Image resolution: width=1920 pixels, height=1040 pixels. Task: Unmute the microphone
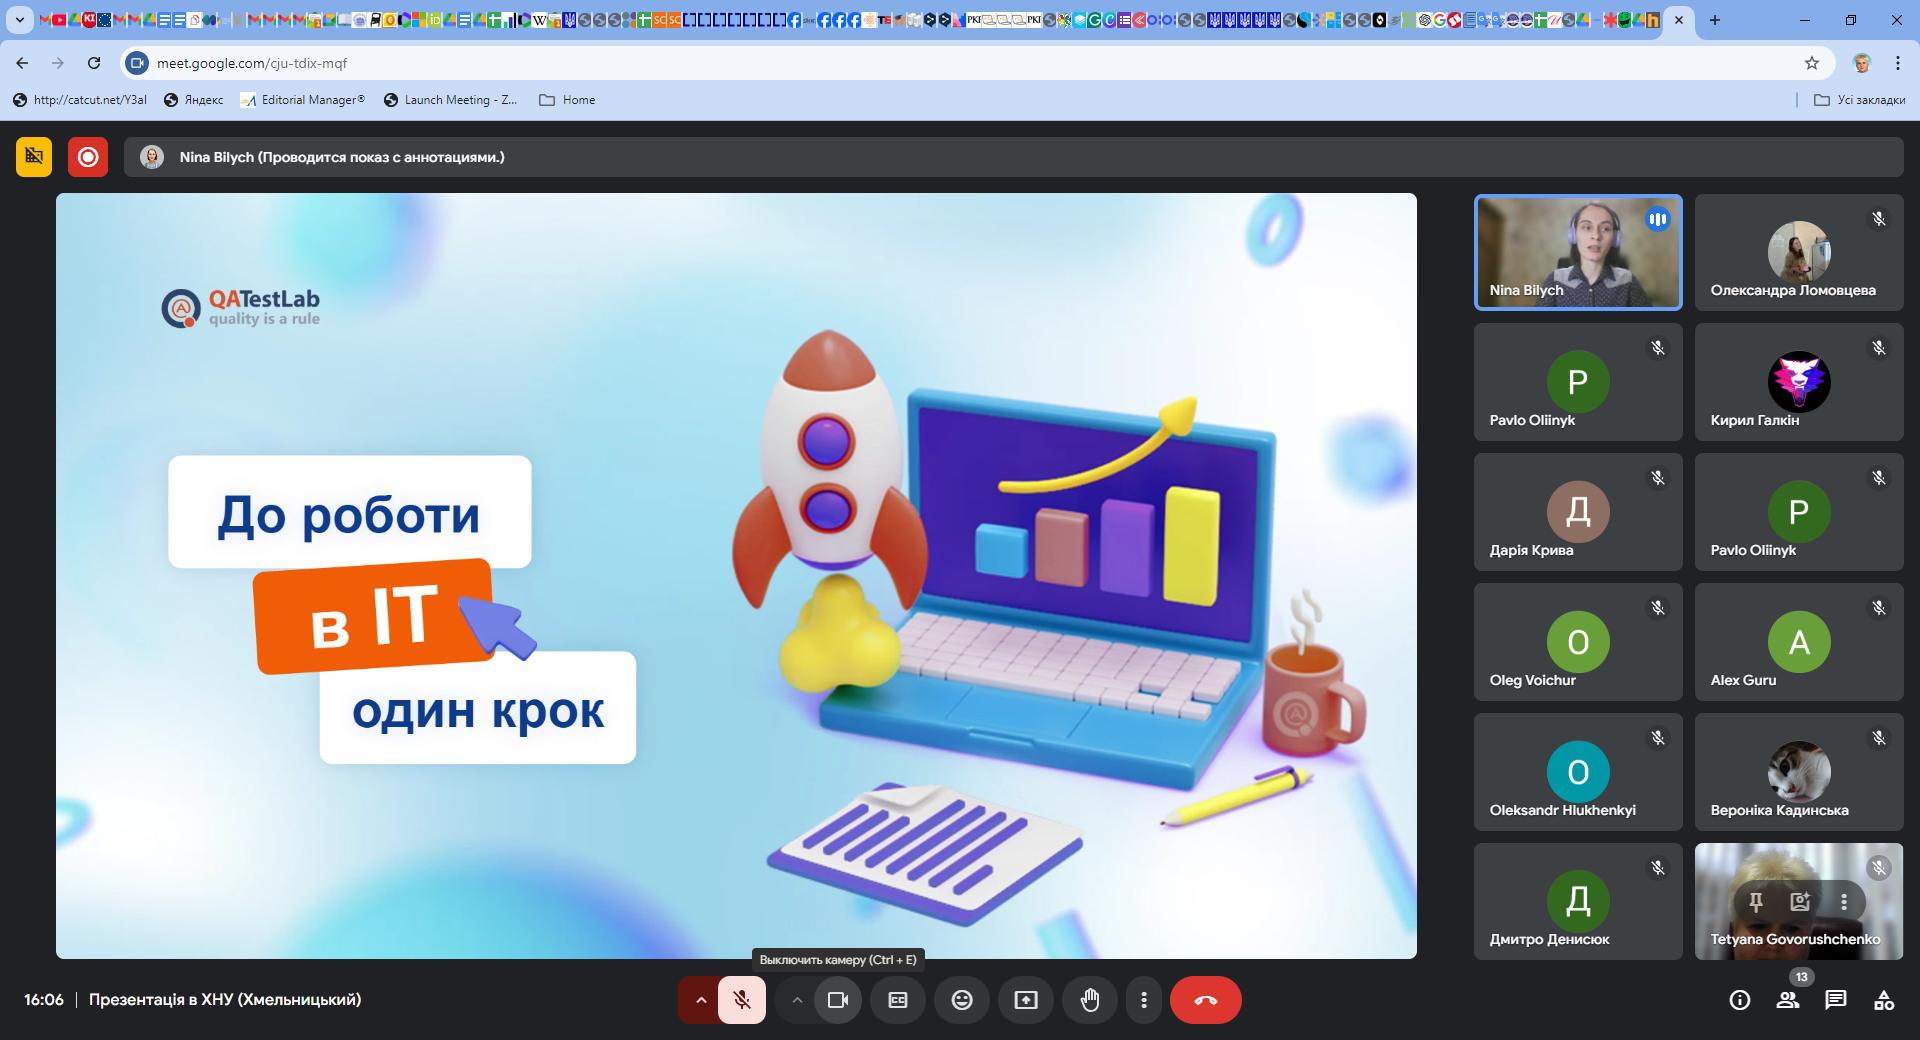pos(742,1000)
